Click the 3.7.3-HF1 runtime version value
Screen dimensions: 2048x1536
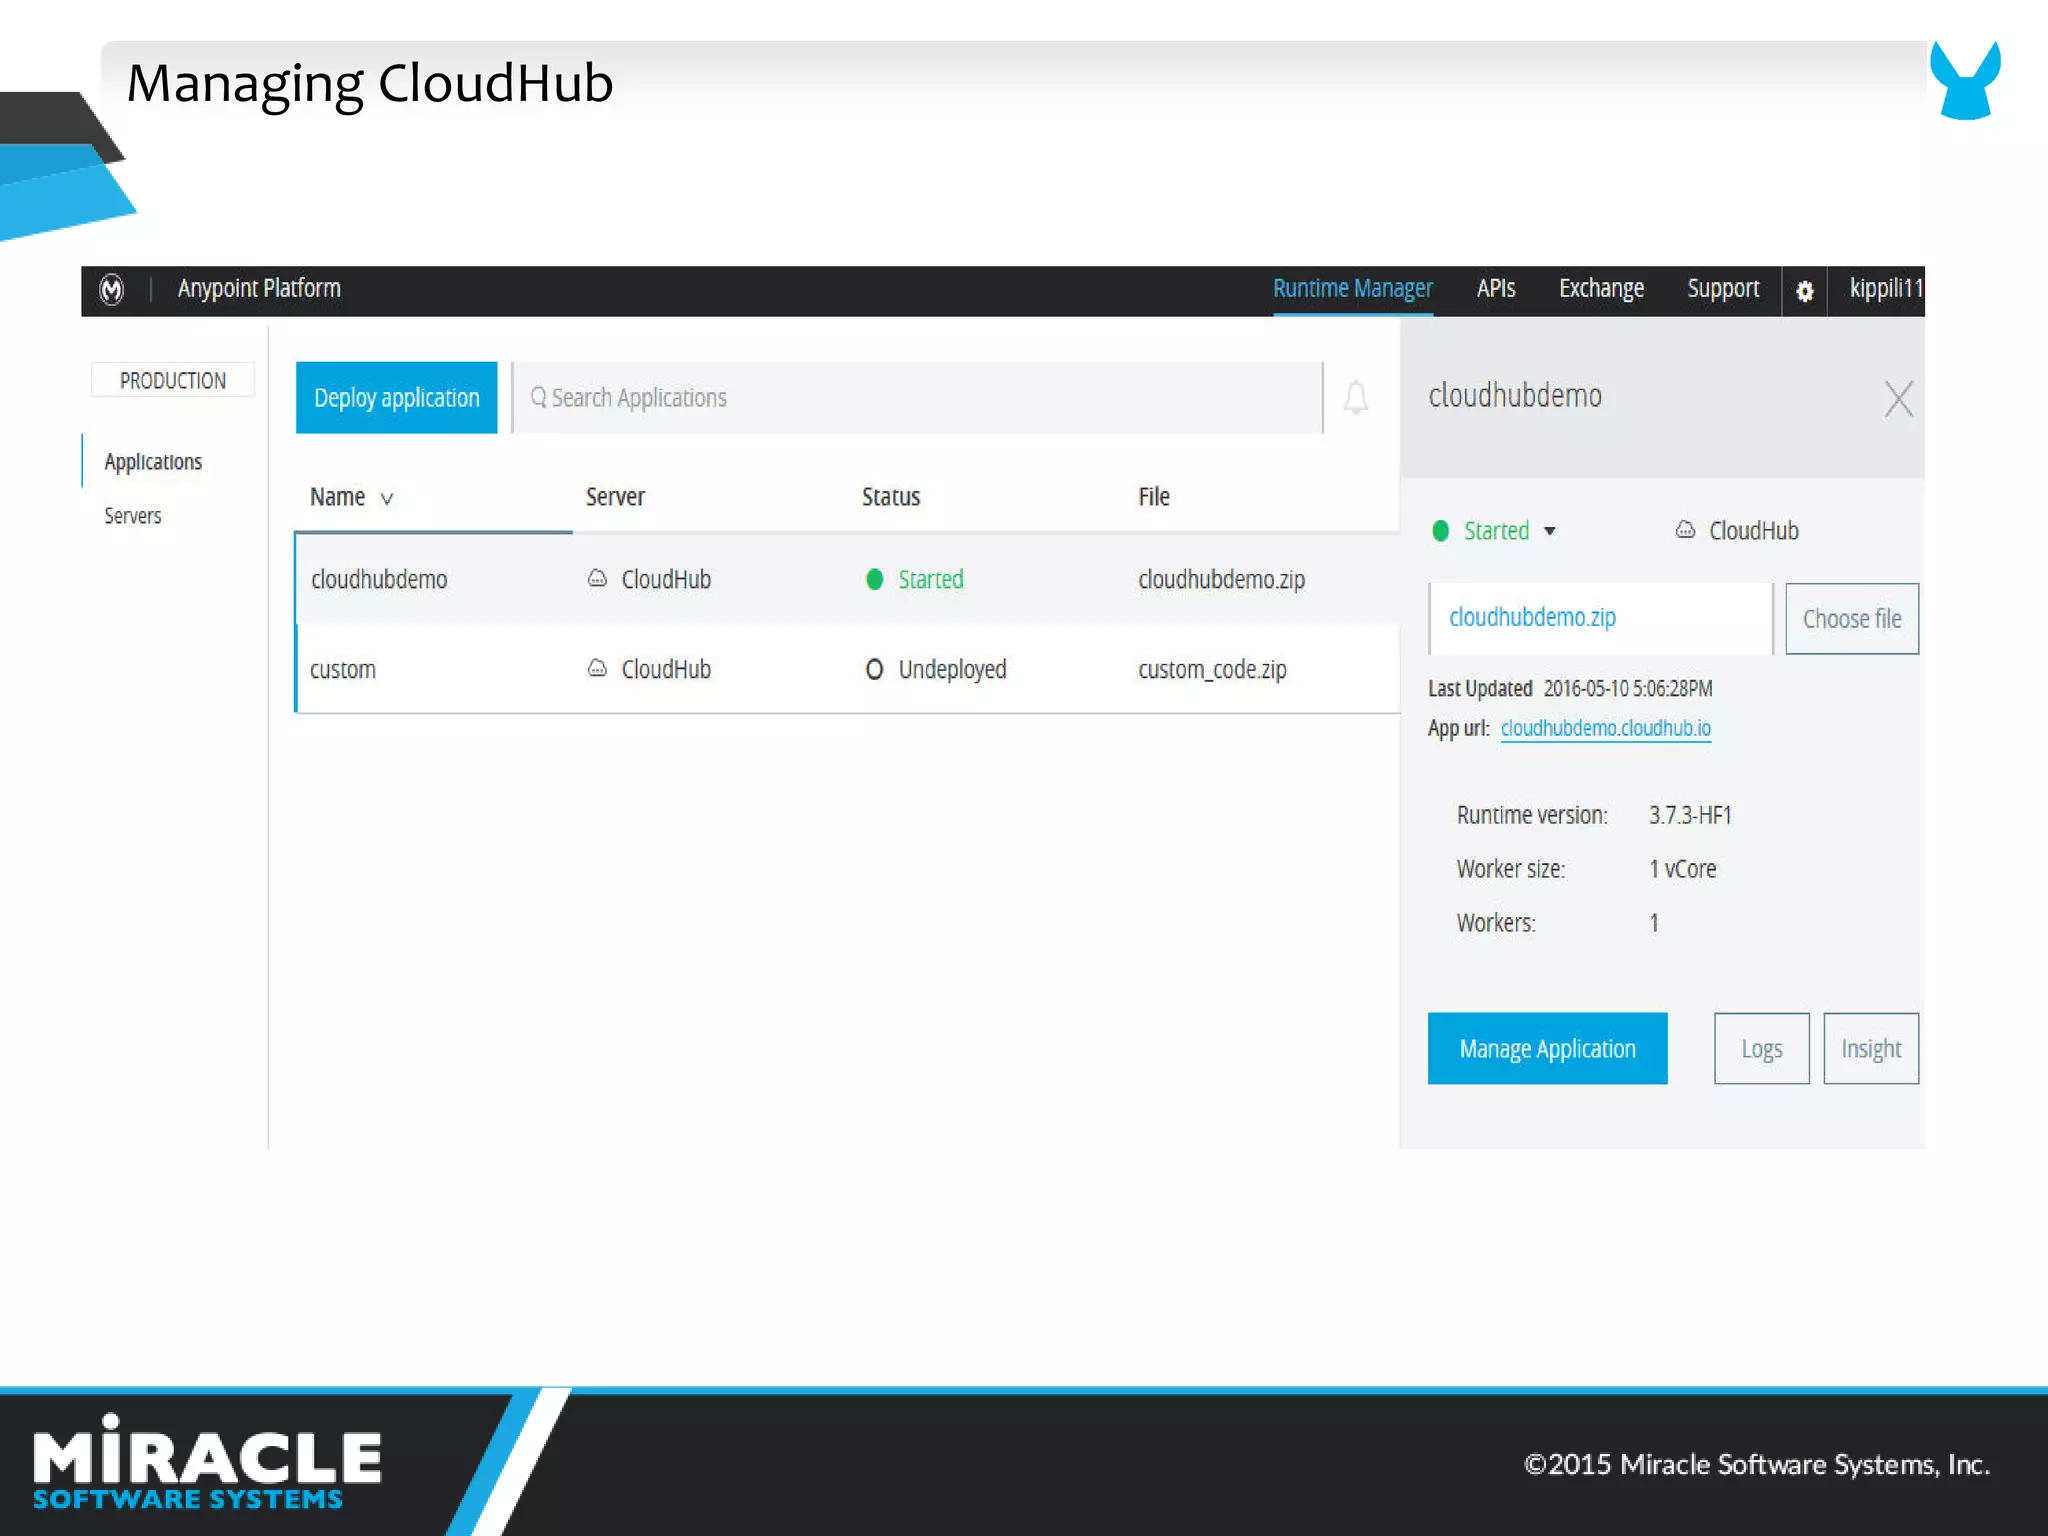pos(1689,815)
